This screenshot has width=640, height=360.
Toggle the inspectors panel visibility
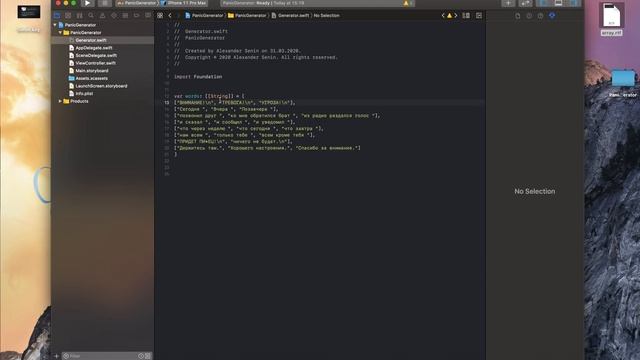(573, 3)
